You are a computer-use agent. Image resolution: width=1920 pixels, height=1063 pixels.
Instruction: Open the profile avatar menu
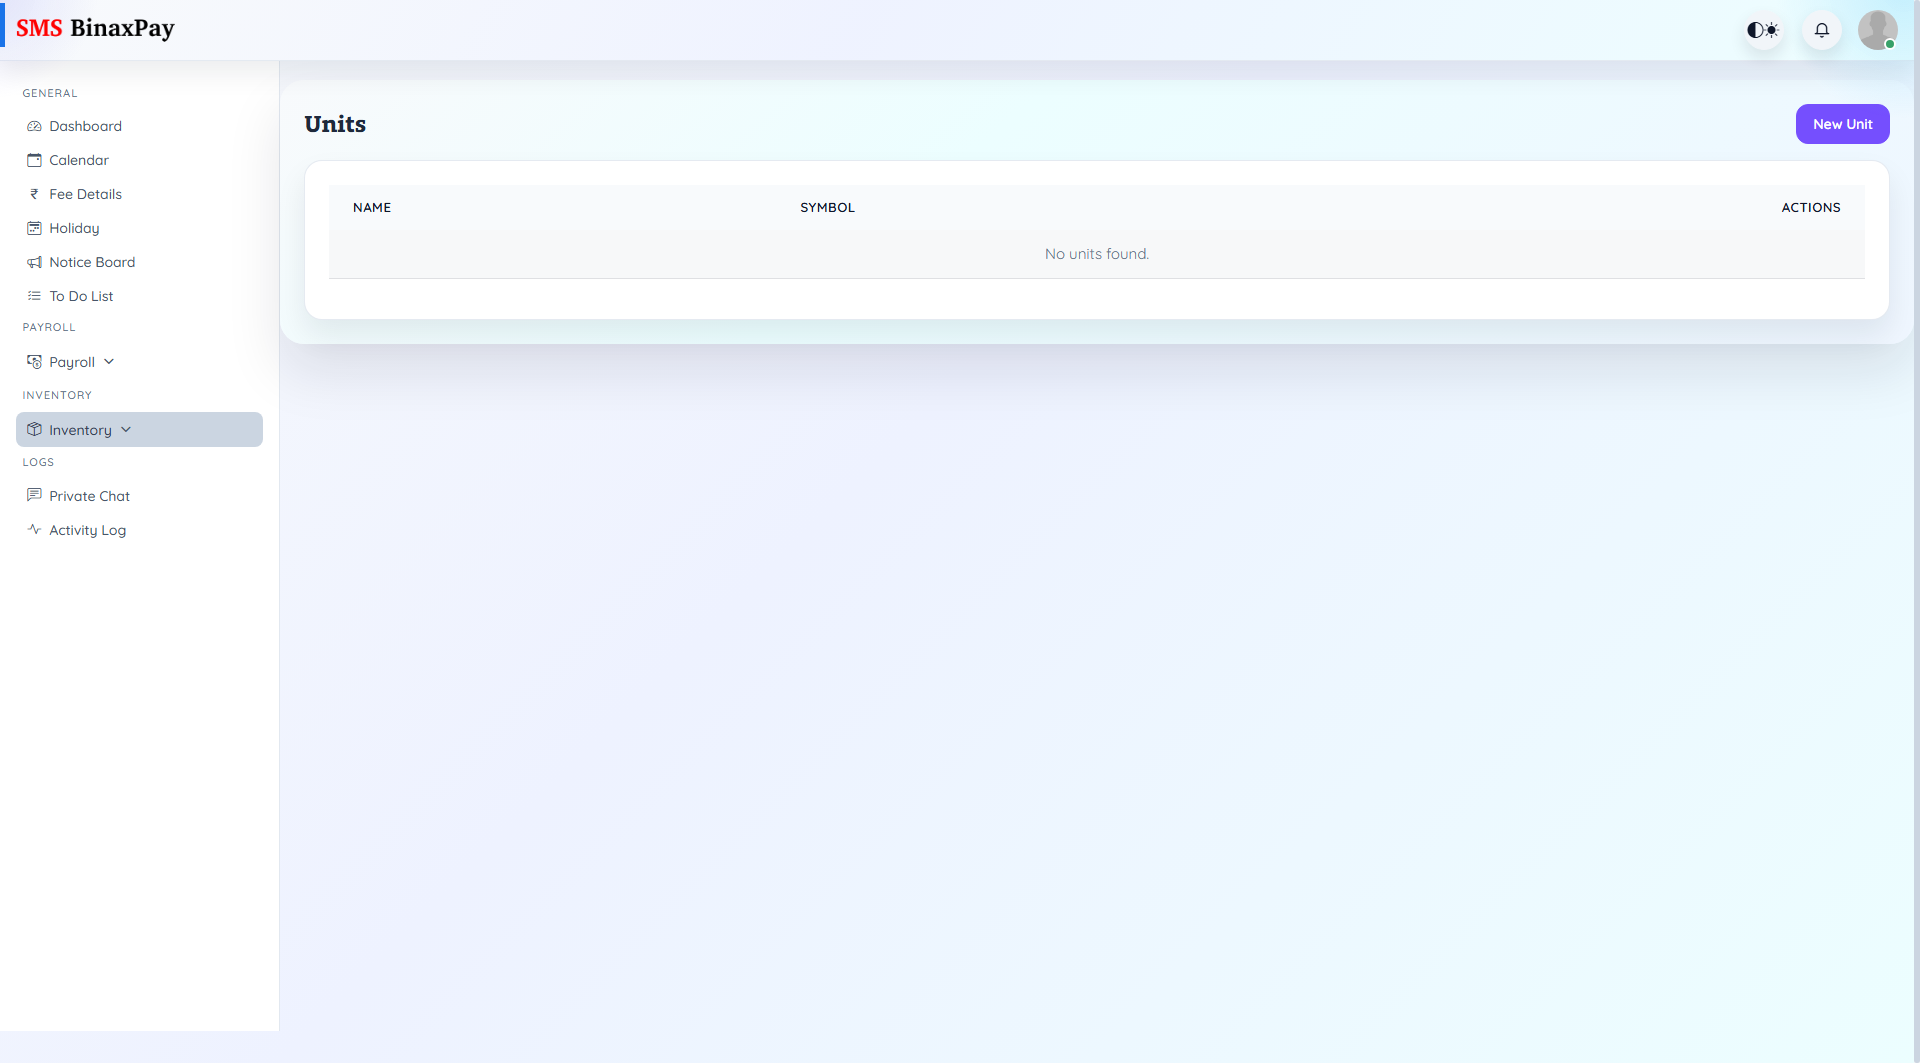[1878, 30]
